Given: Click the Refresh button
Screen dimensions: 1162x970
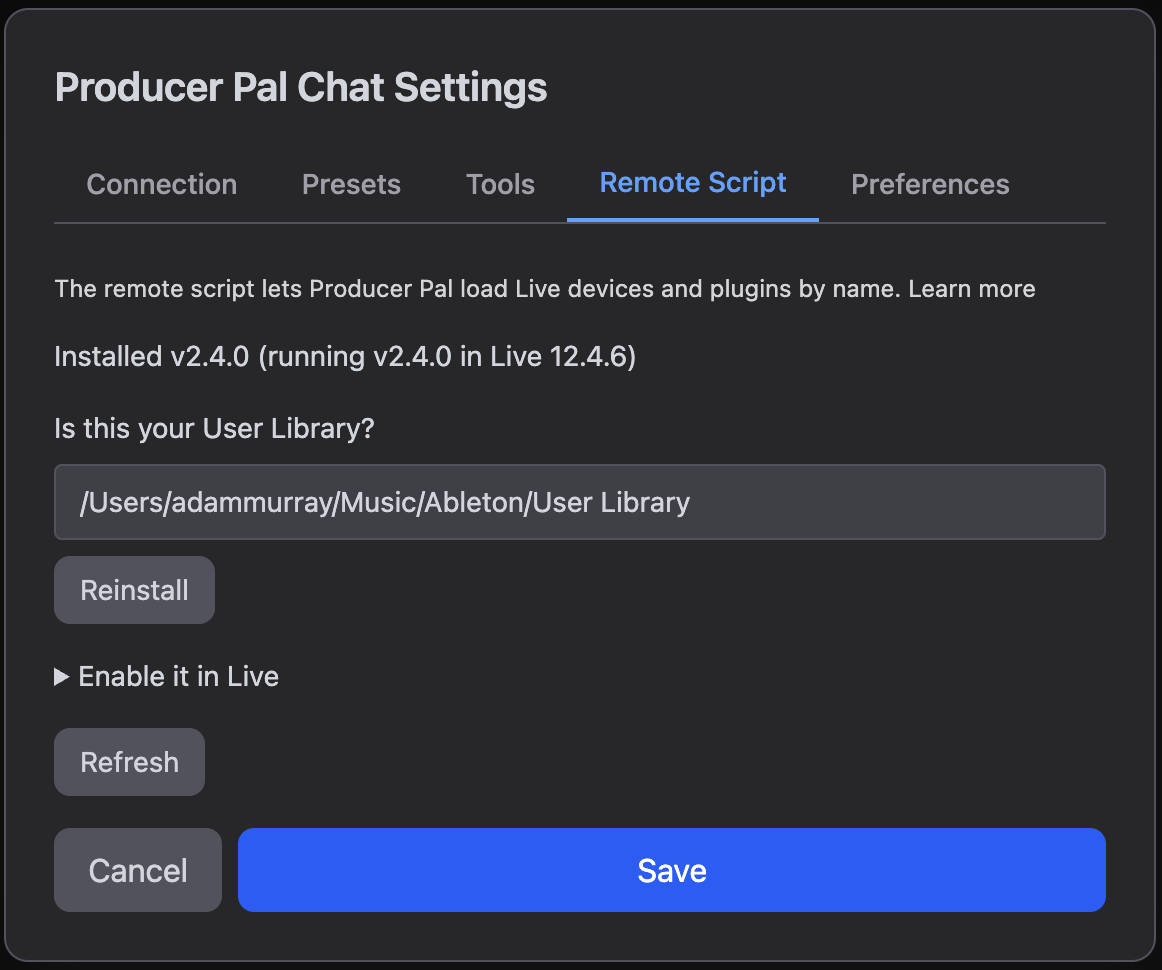Looking at the screenshot, I should 129,762.
